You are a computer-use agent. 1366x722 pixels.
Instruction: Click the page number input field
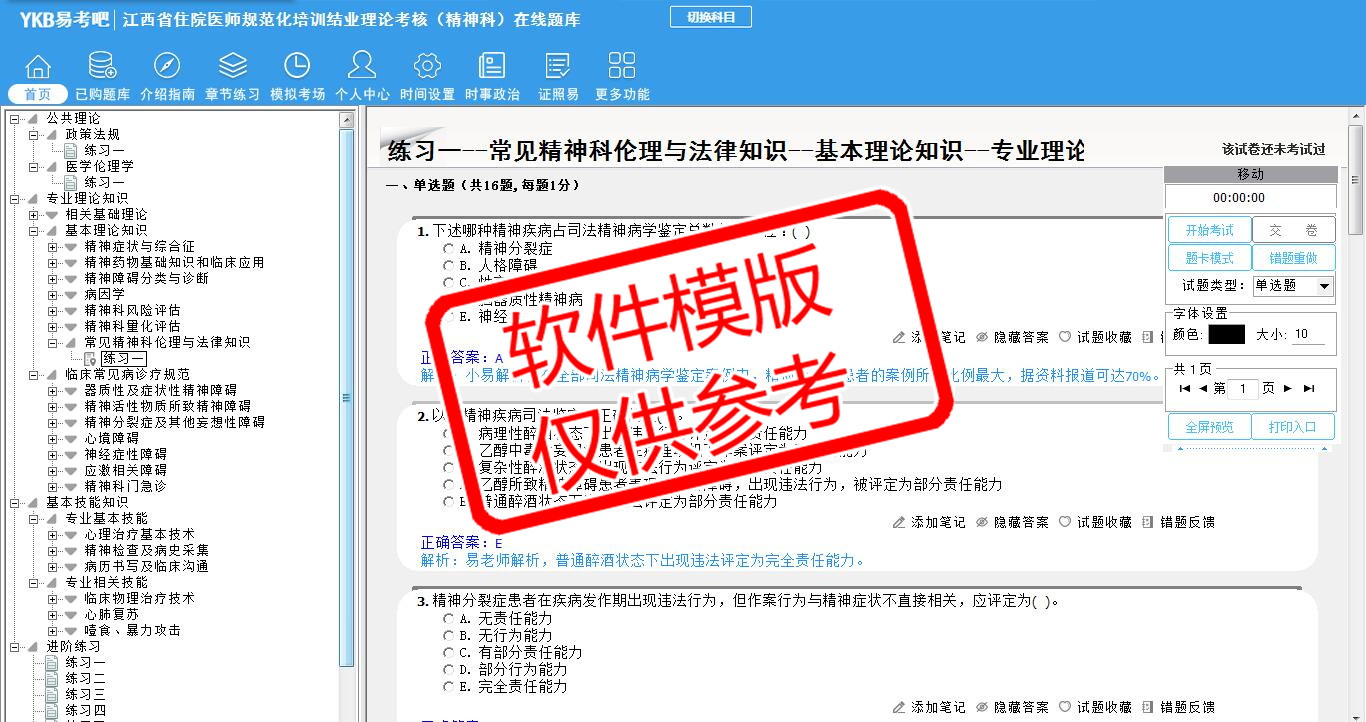point(1242,389)
